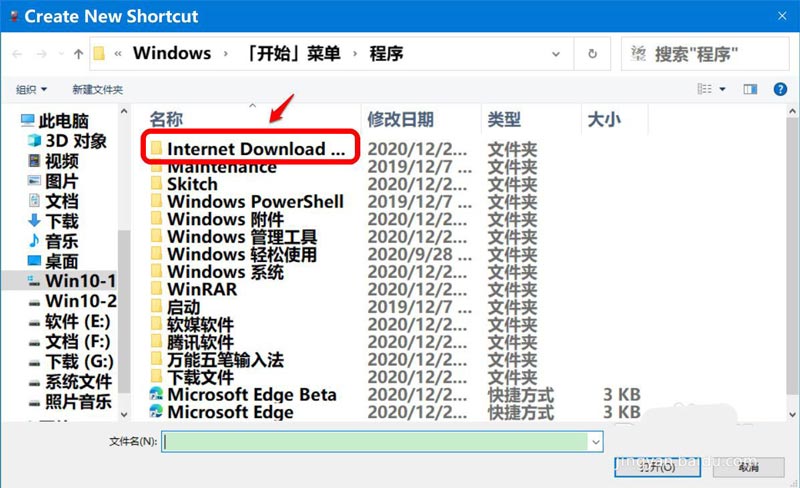Select 照片音乐 drive in the sidebar
Screen dimensions: 800x488
coord(70,401)
